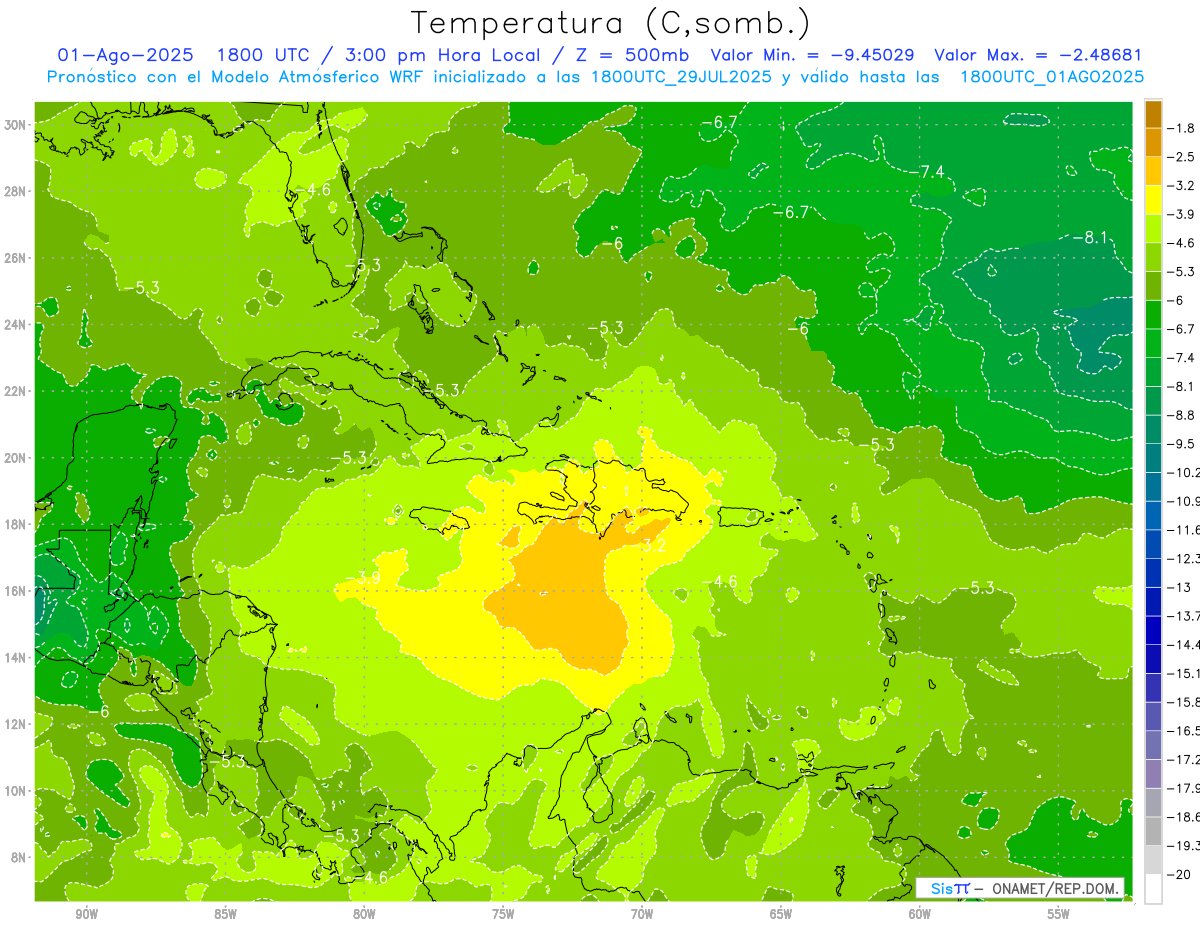The width and height of the screenshot is (1200, 927).
Task: Click the -11.6 colorbar scale label
Action: [1185, 529]
